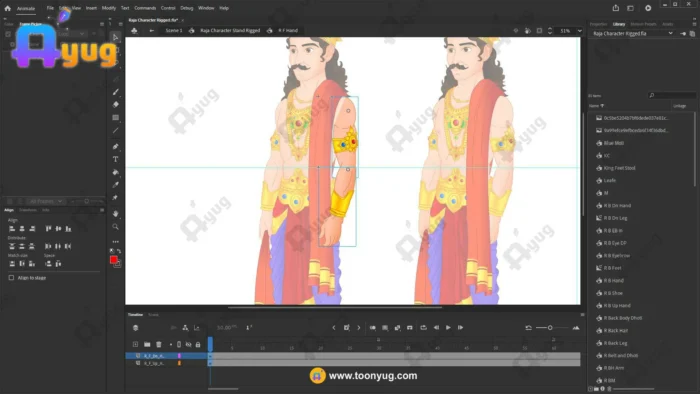Open the All Frames dropdown
The width and height of the screenshot is (700, 394).
46,201
